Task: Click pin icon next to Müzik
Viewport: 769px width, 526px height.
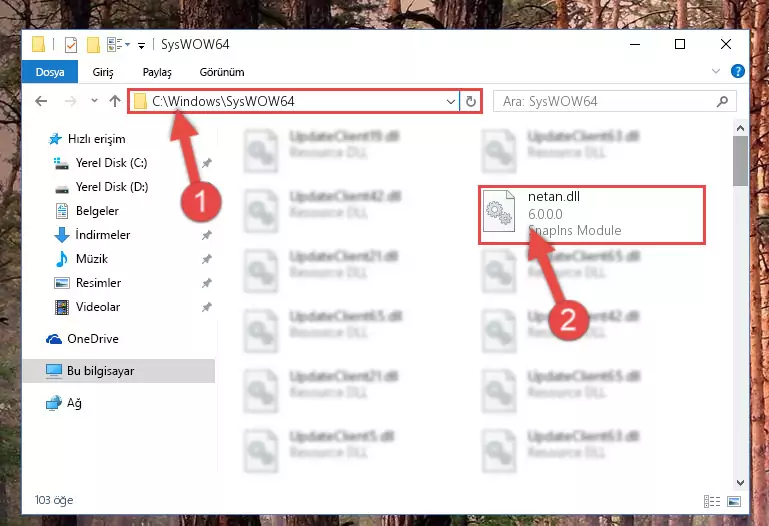Action: pyautogui.click(x=206, y=259)
